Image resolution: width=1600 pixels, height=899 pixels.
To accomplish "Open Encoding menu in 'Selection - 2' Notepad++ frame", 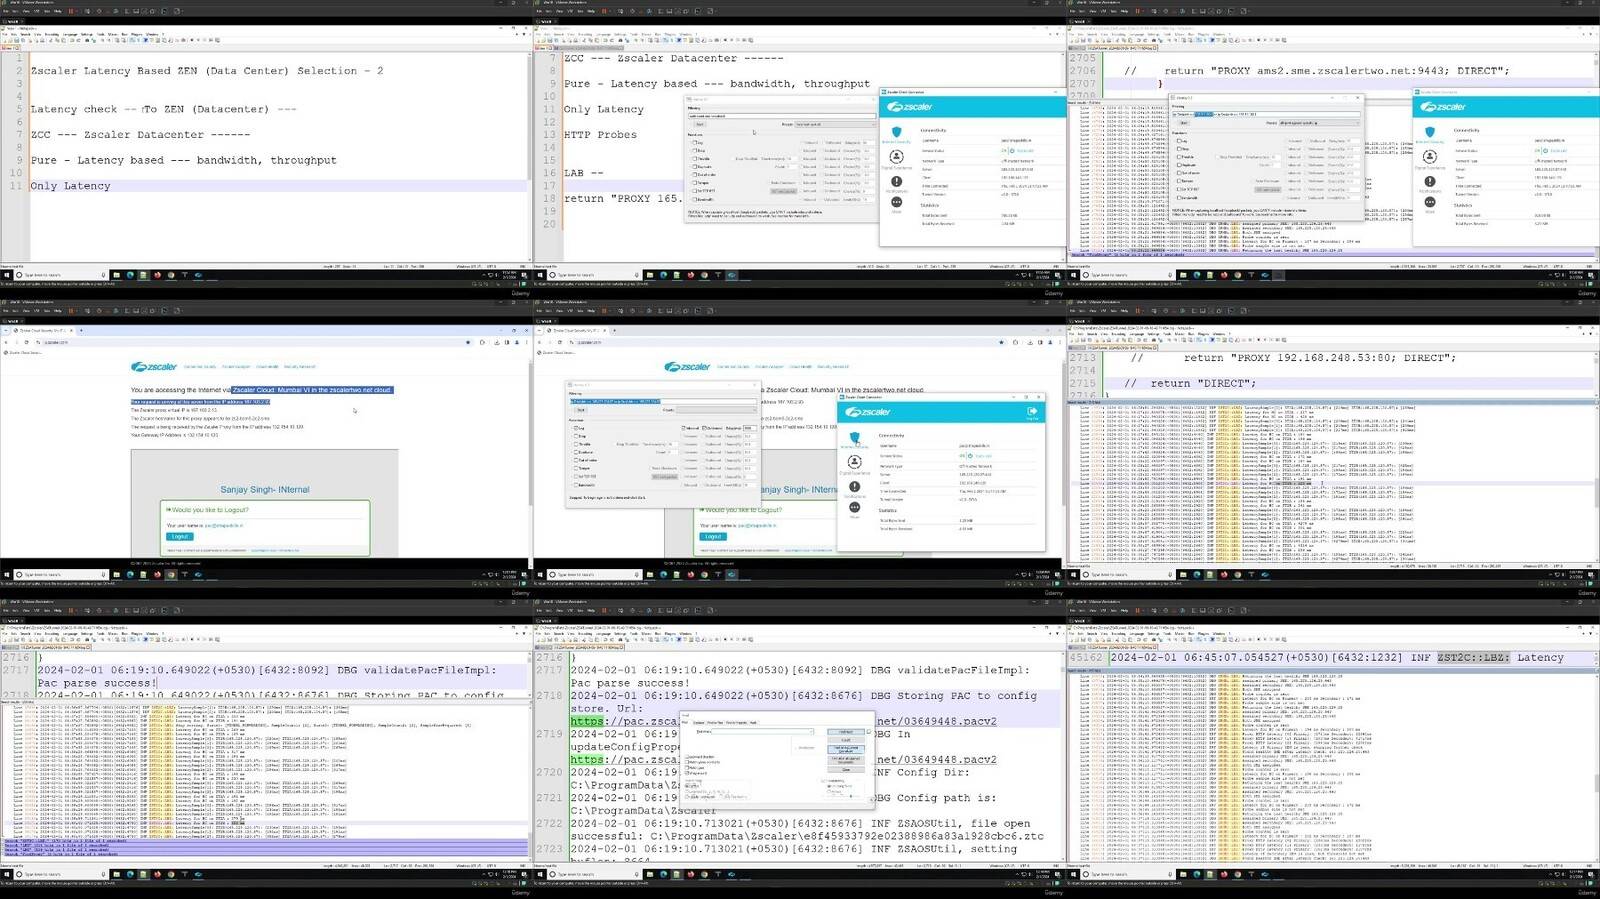I will (x=50, y=34).
